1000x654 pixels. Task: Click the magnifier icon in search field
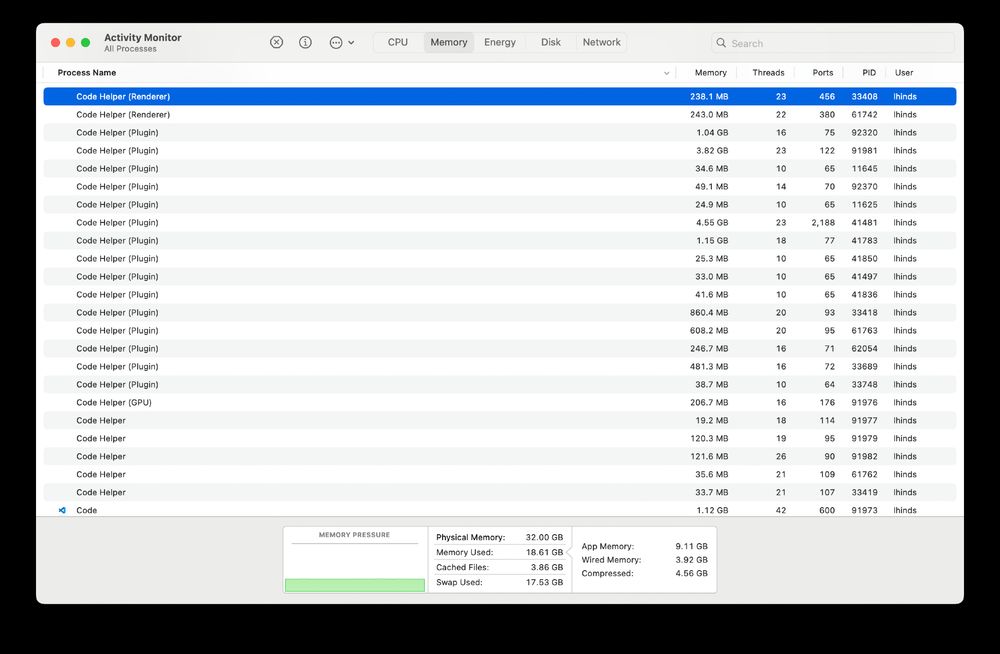tap(721, 43)
